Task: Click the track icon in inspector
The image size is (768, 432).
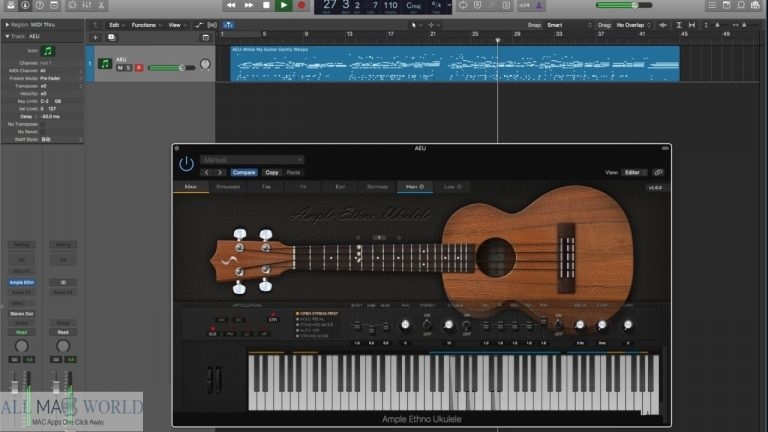Action: [x=48, y=51]
